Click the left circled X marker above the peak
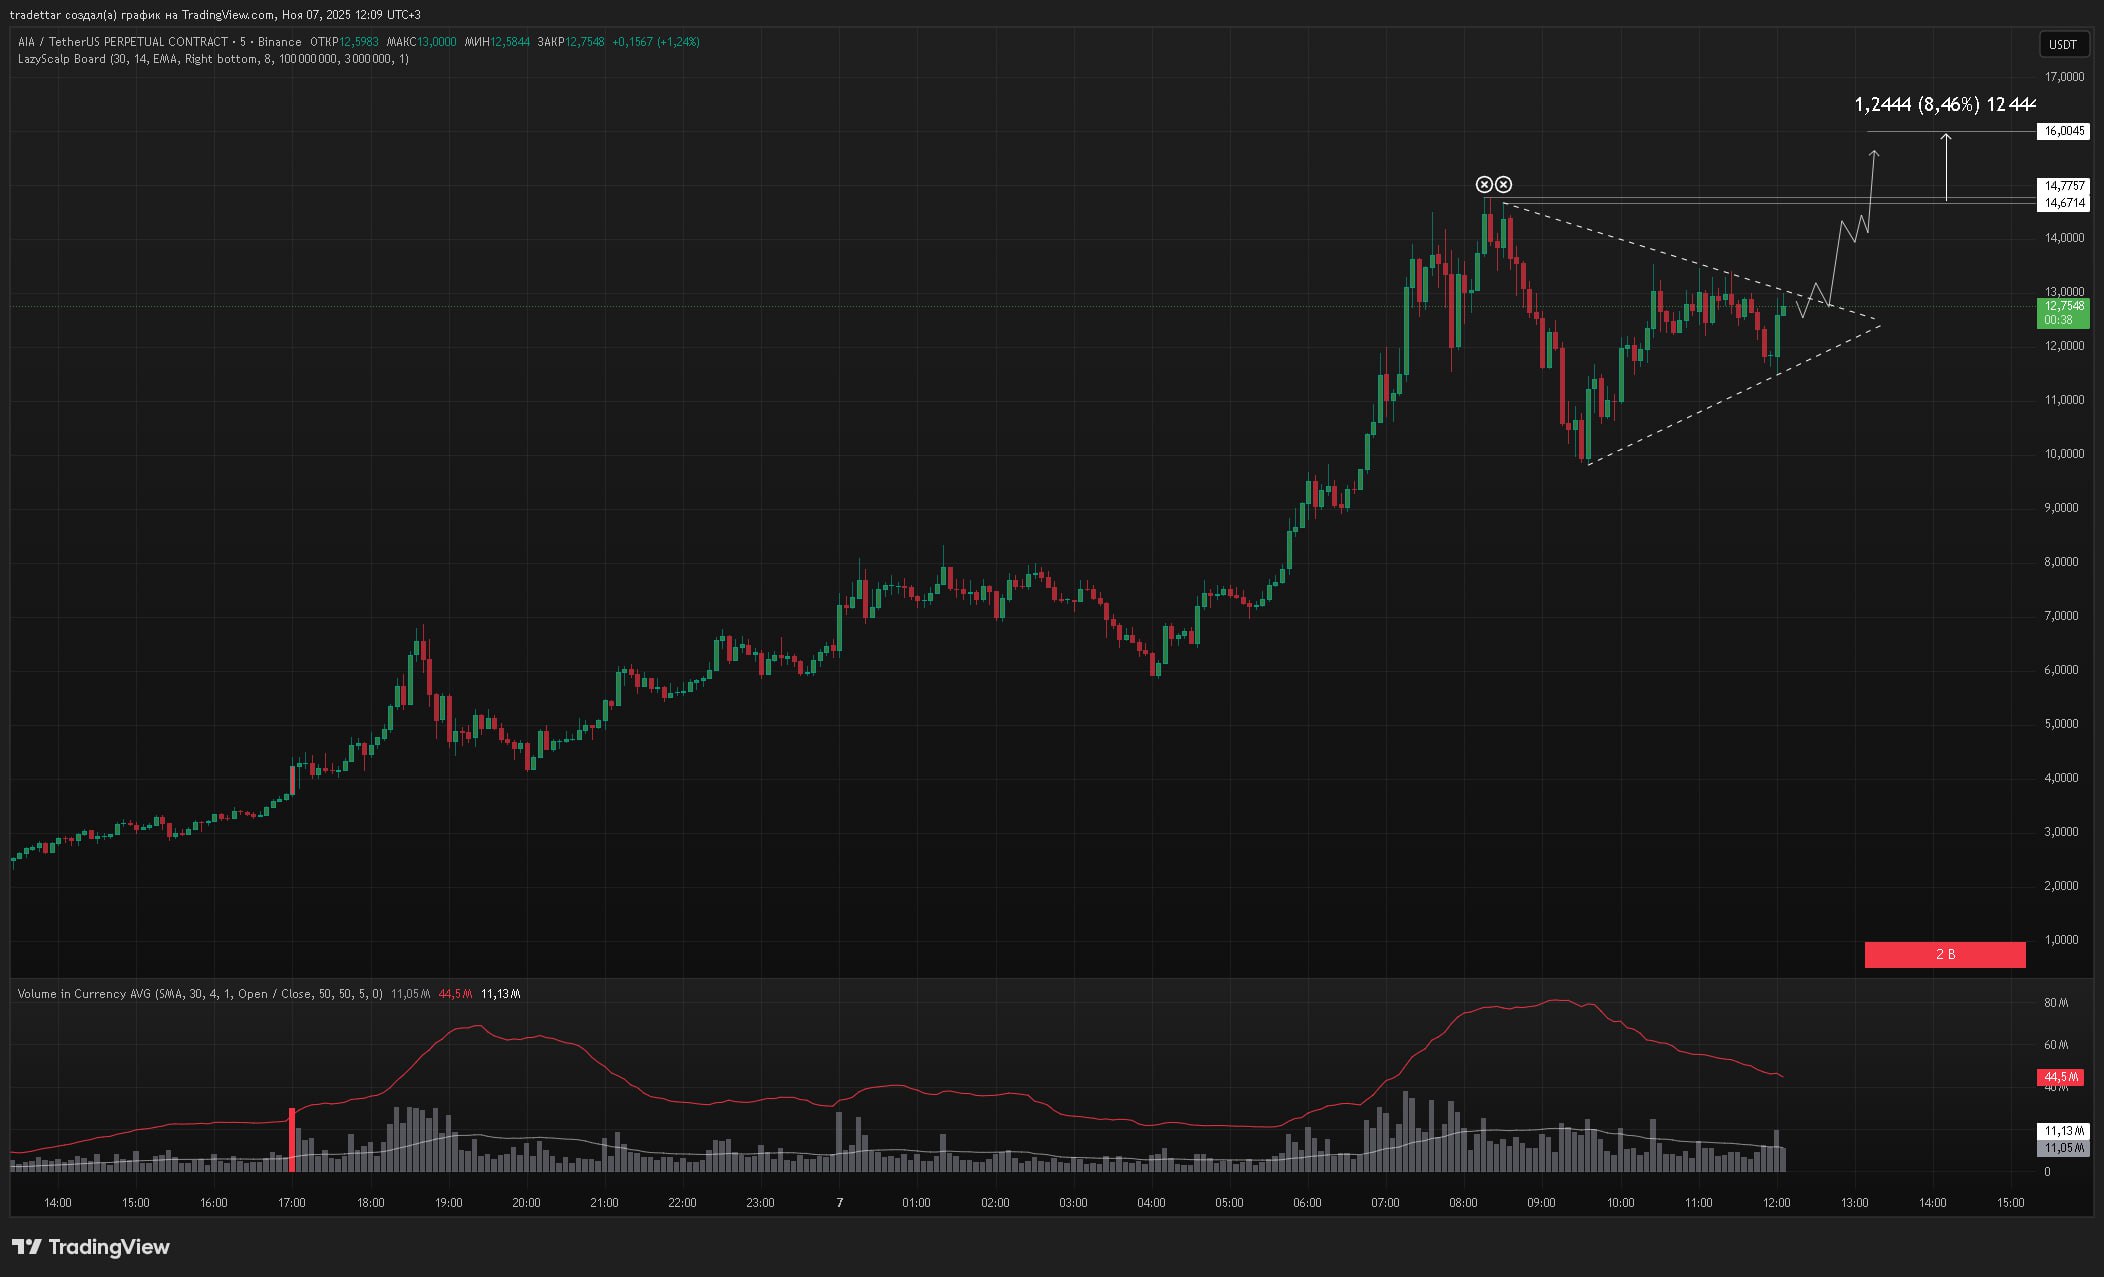The height and width of the screenshot is (1277, 2104). click(x=1484, y=184)
